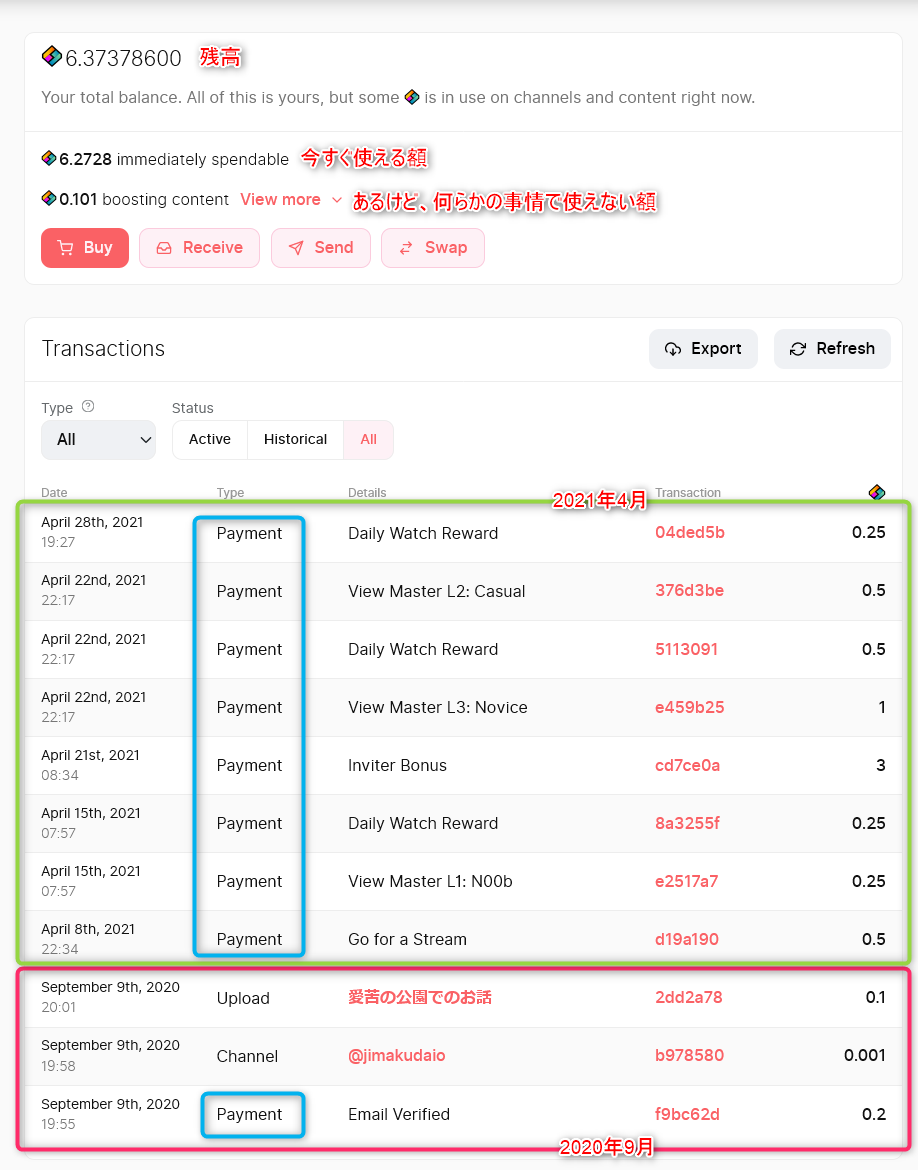Open transaction 04ded5b link
Image resolution: width=918 pixels, height=1170 pixels.
tap(689, 533)
